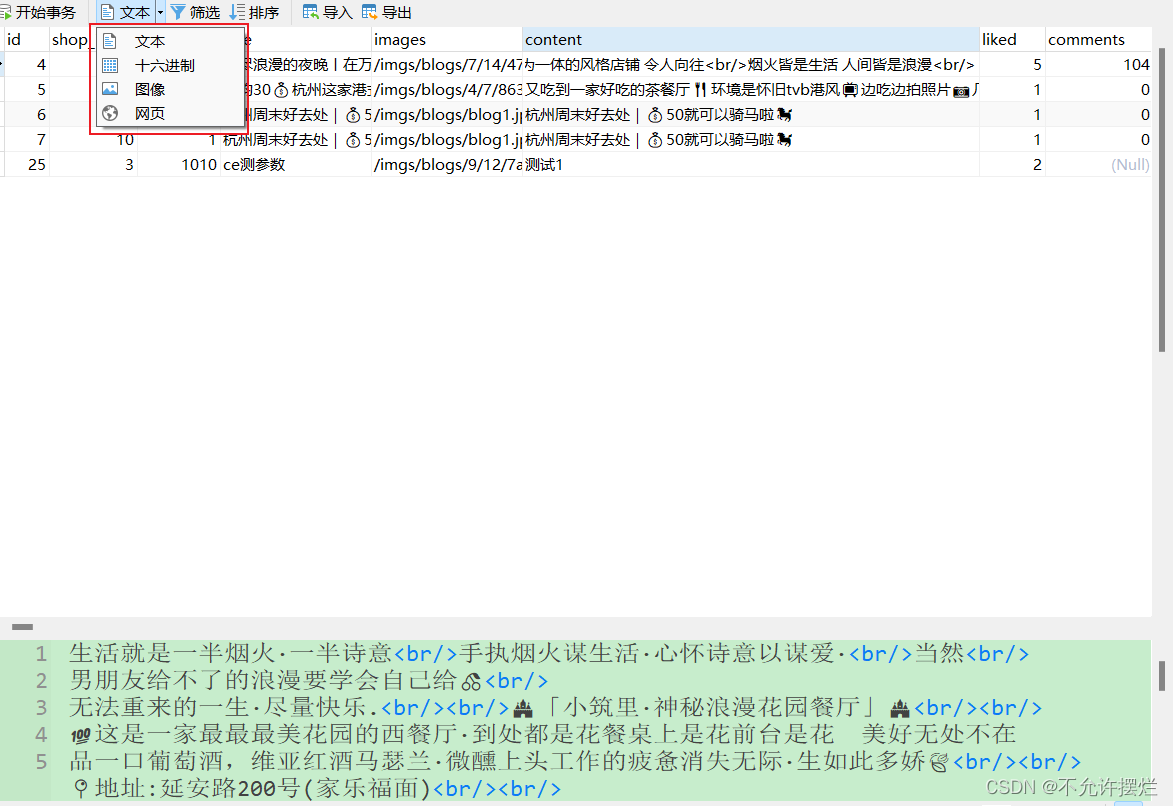The width and height of the screenshot is (1173, 806).
Task: Click the globe icon beside 网页
Action: [x=110, y=113]
